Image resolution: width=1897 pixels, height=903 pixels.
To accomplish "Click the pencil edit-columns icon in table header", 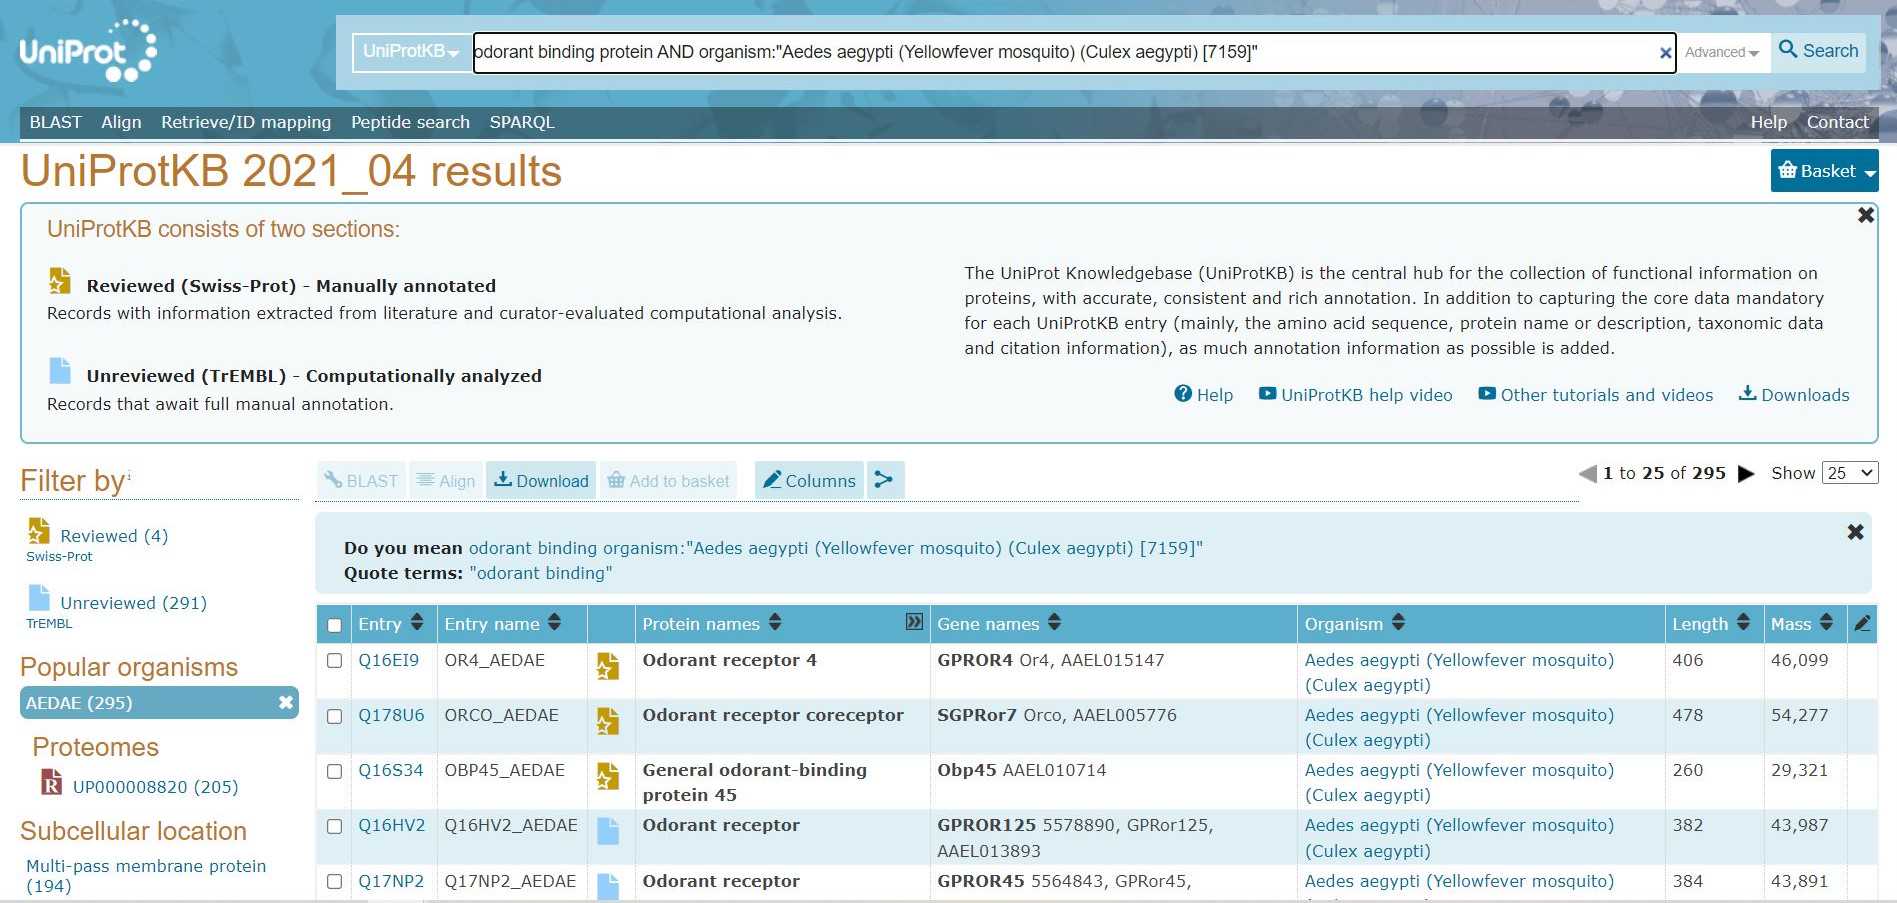I will point(1862,624).
